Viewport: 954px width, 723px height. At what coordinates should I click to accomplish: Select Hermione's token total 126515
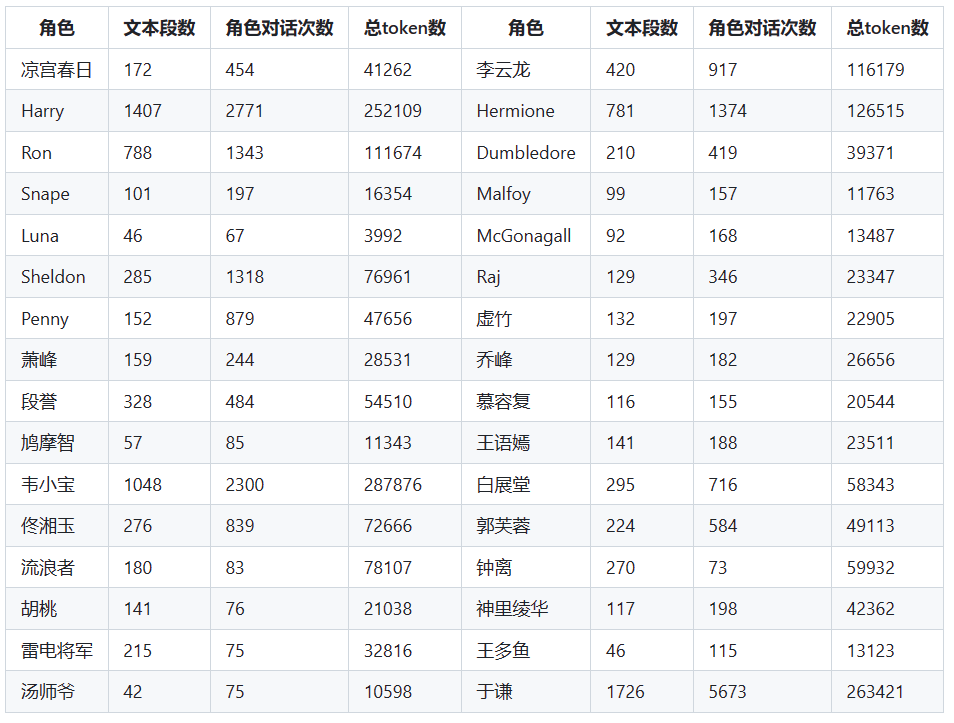click(x=876, y=111)
